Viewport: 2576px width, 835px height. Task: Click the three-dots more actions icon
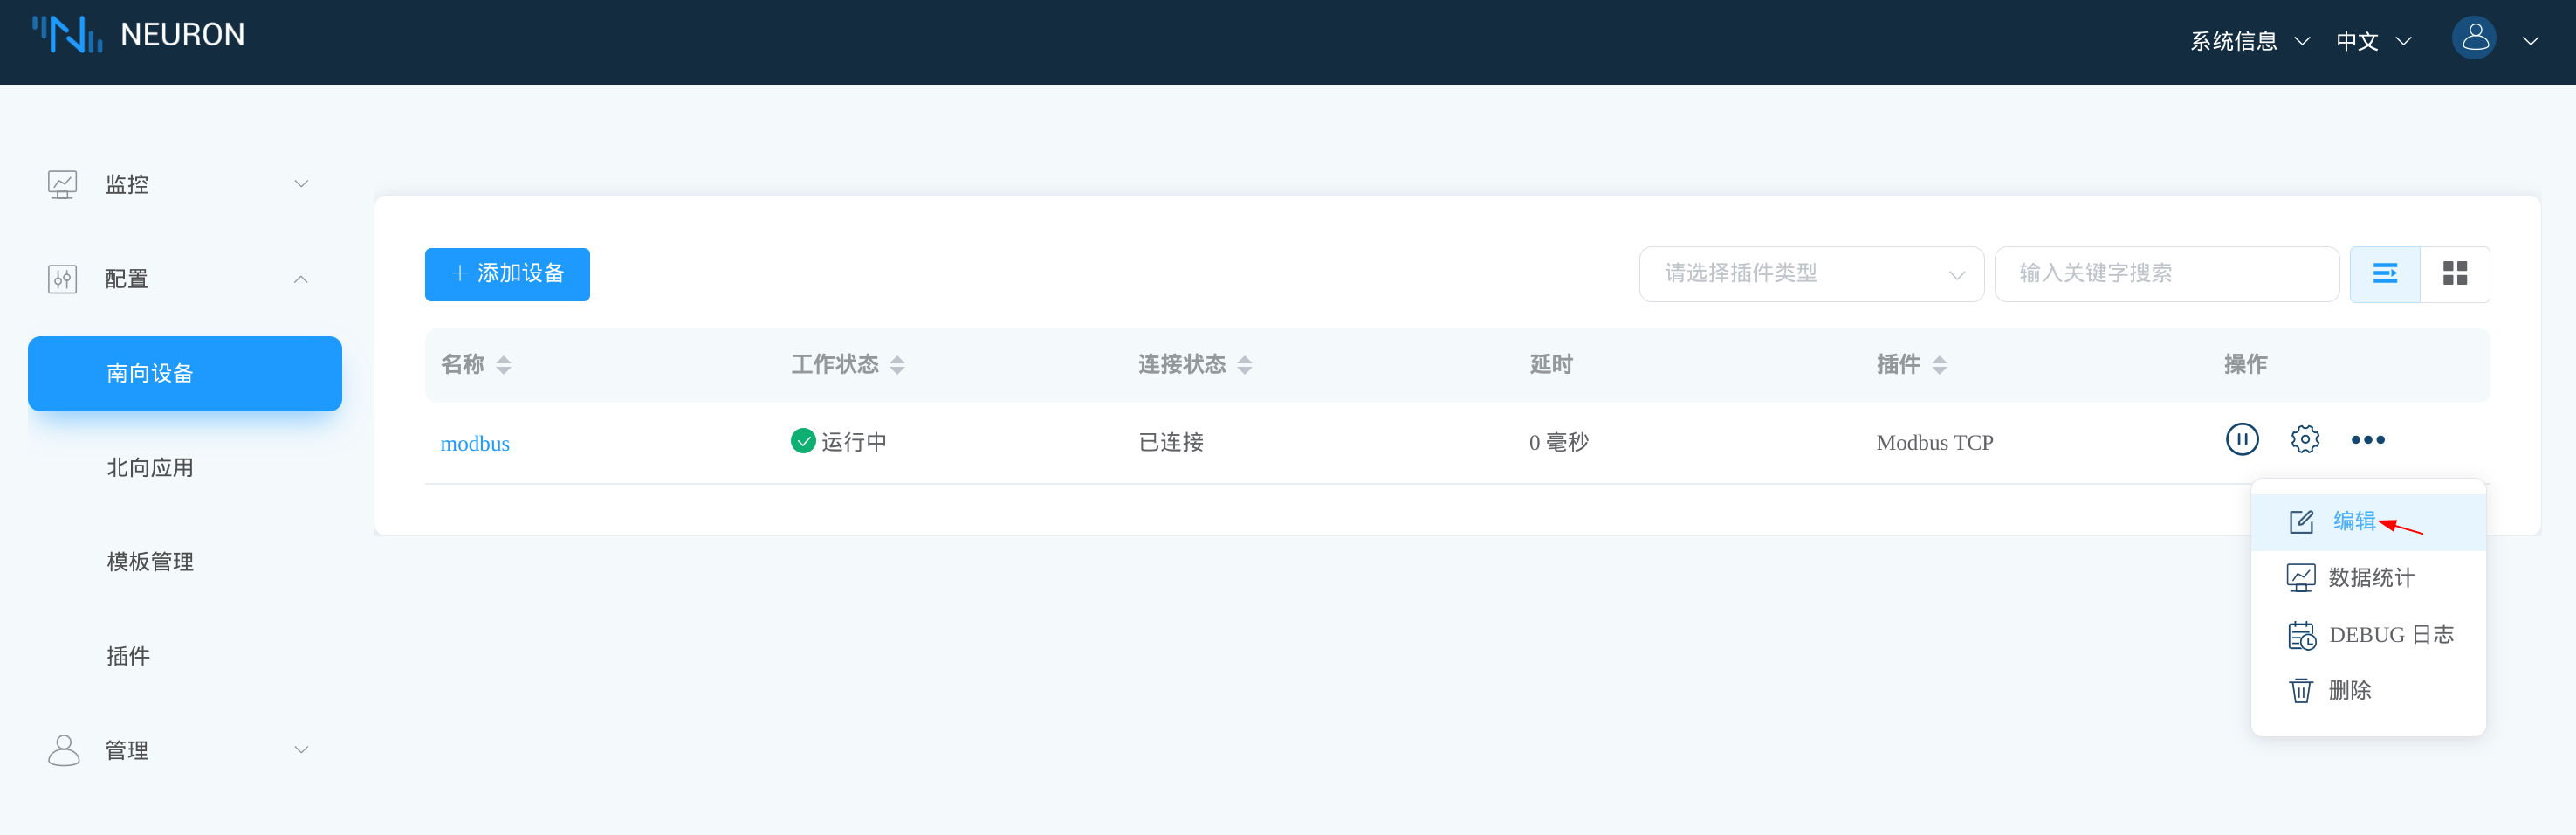[2367, 440]
